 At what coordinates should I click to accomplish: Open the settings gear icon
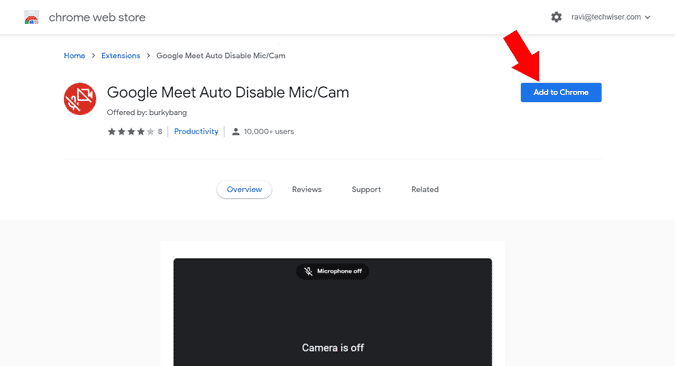coord(556,17)
